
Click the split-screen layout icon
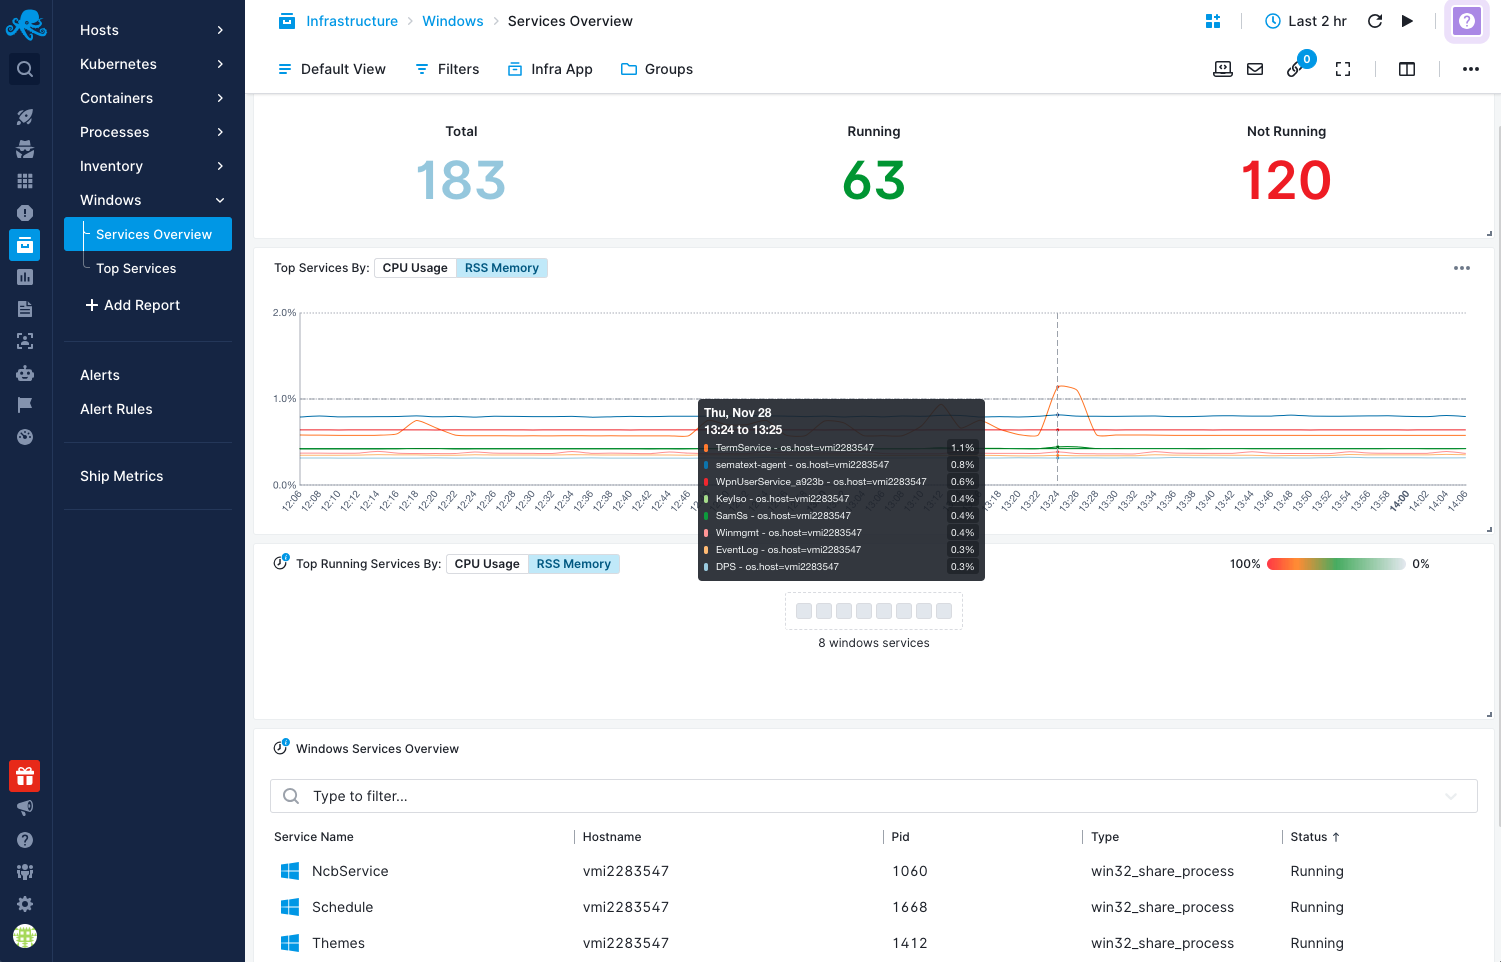1407,69
